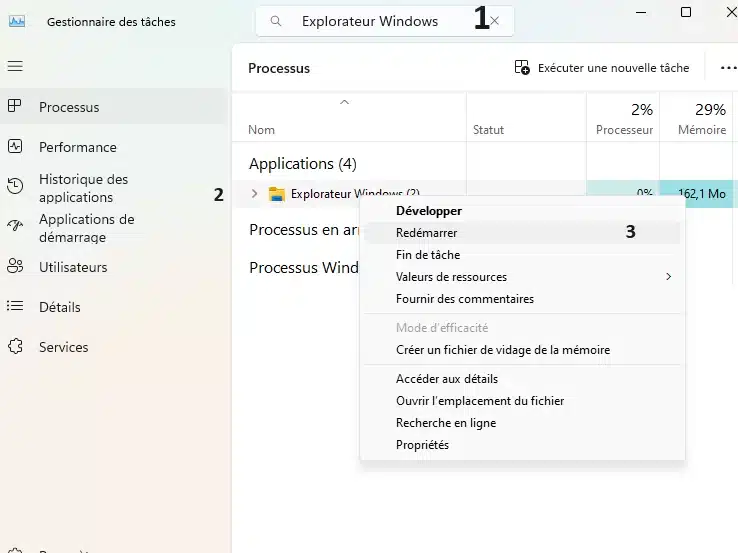738x553 pixels.
Task: Maximize the Task Manager window
Action: pos(686,12)
